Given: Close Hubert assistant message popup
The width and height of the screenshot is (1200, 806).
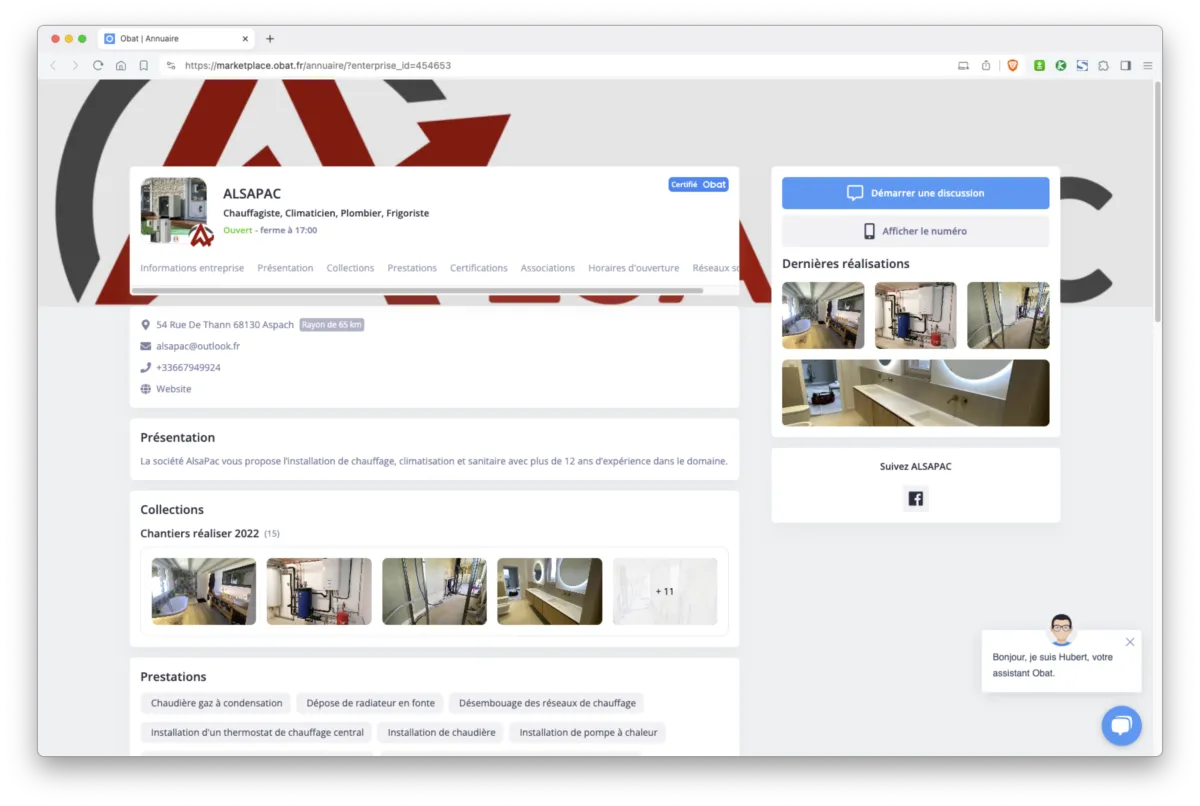Looking at the screenshot, I should click(1130, 642).
